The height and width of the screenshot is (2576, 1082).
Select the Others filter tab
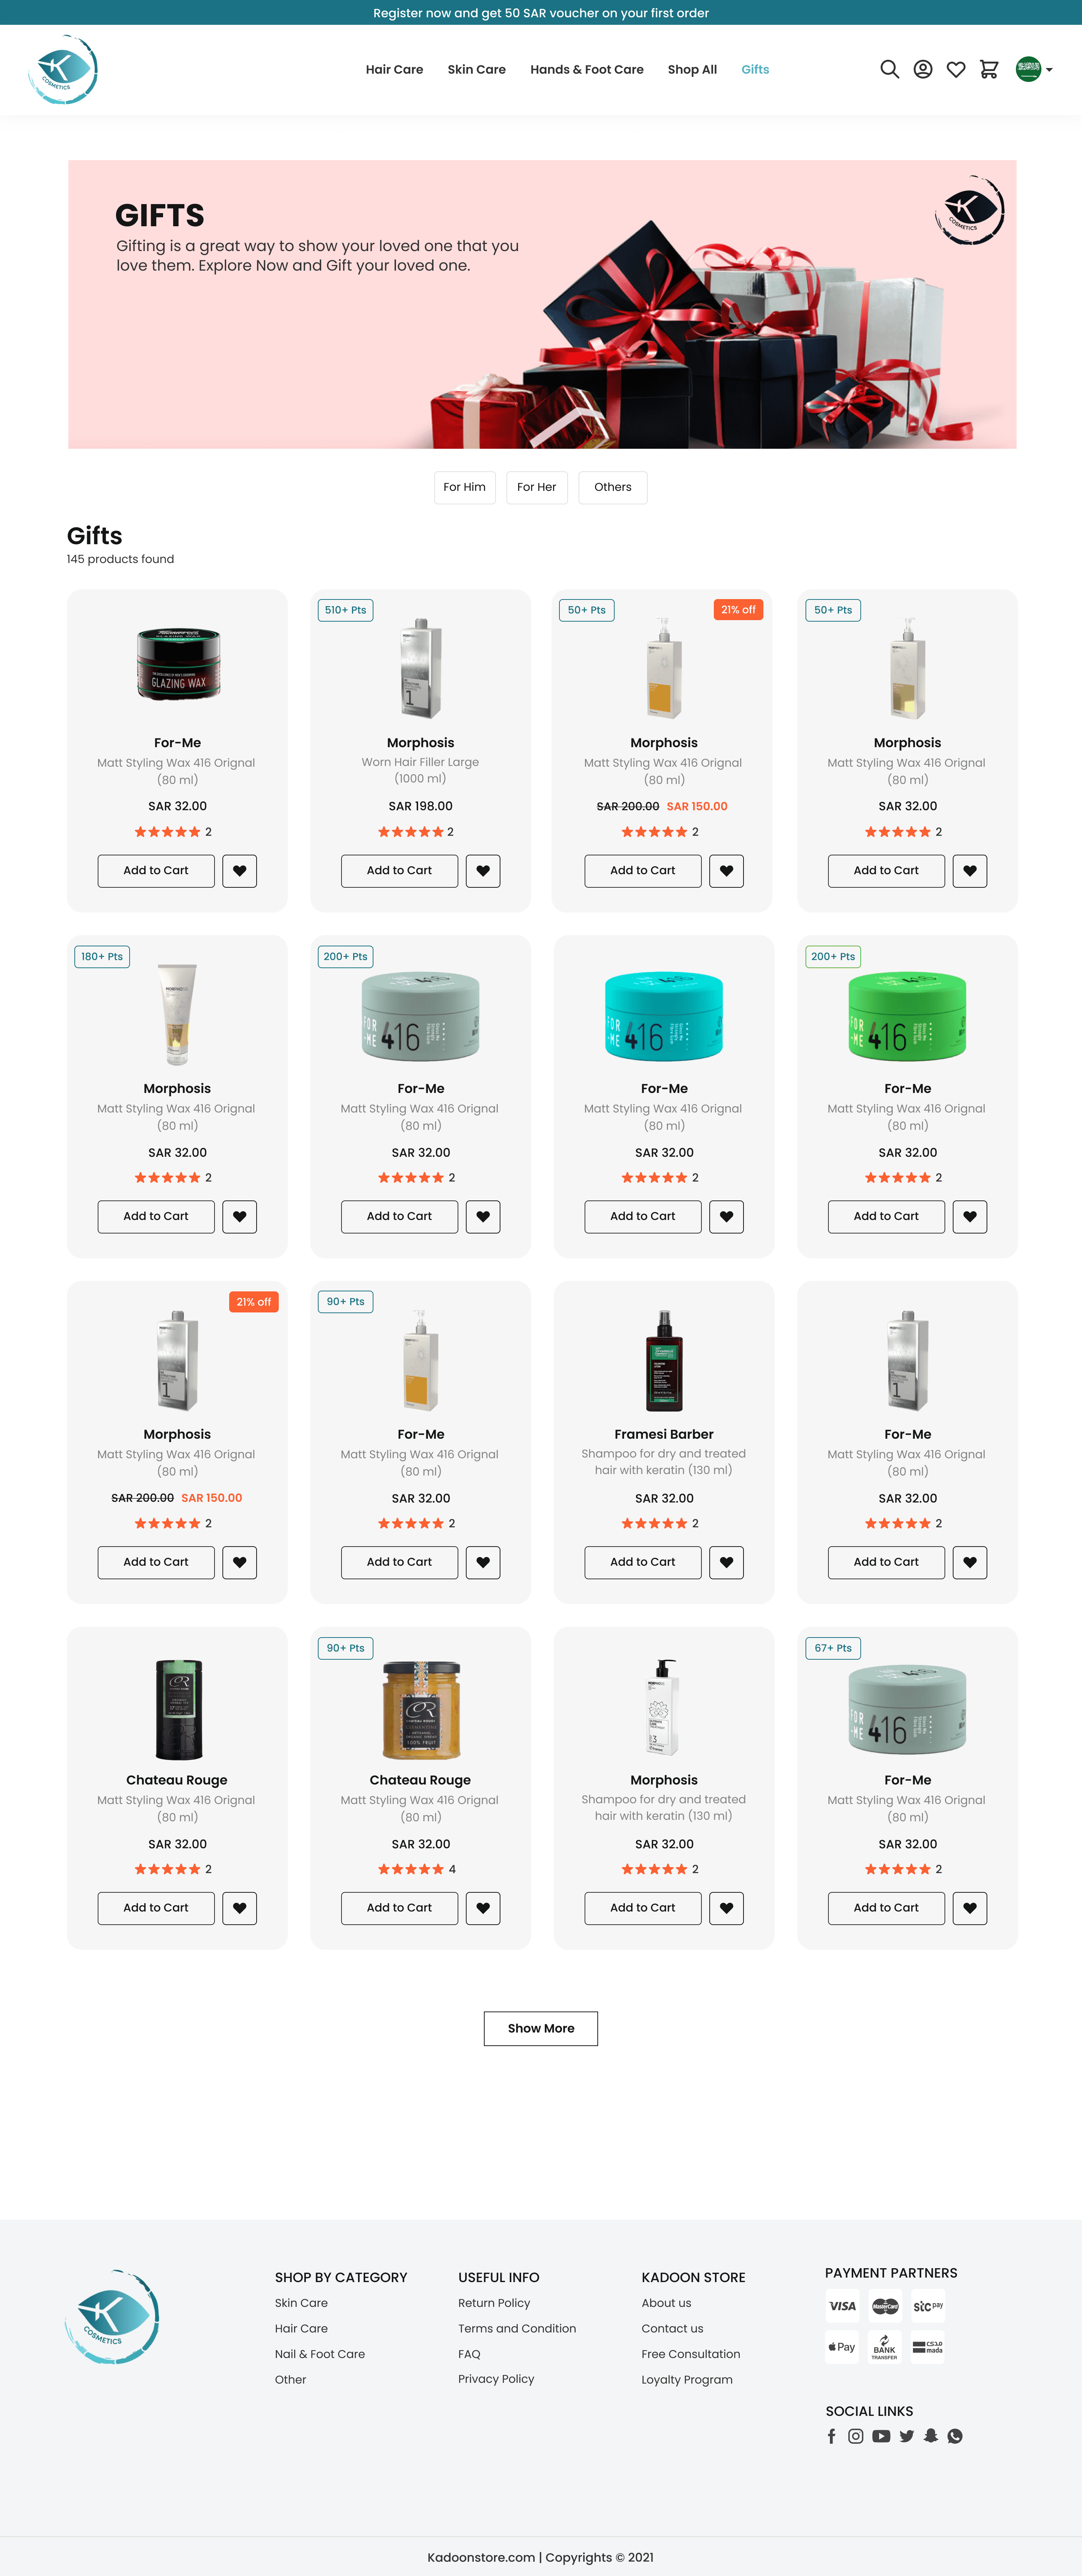point(613,487)
